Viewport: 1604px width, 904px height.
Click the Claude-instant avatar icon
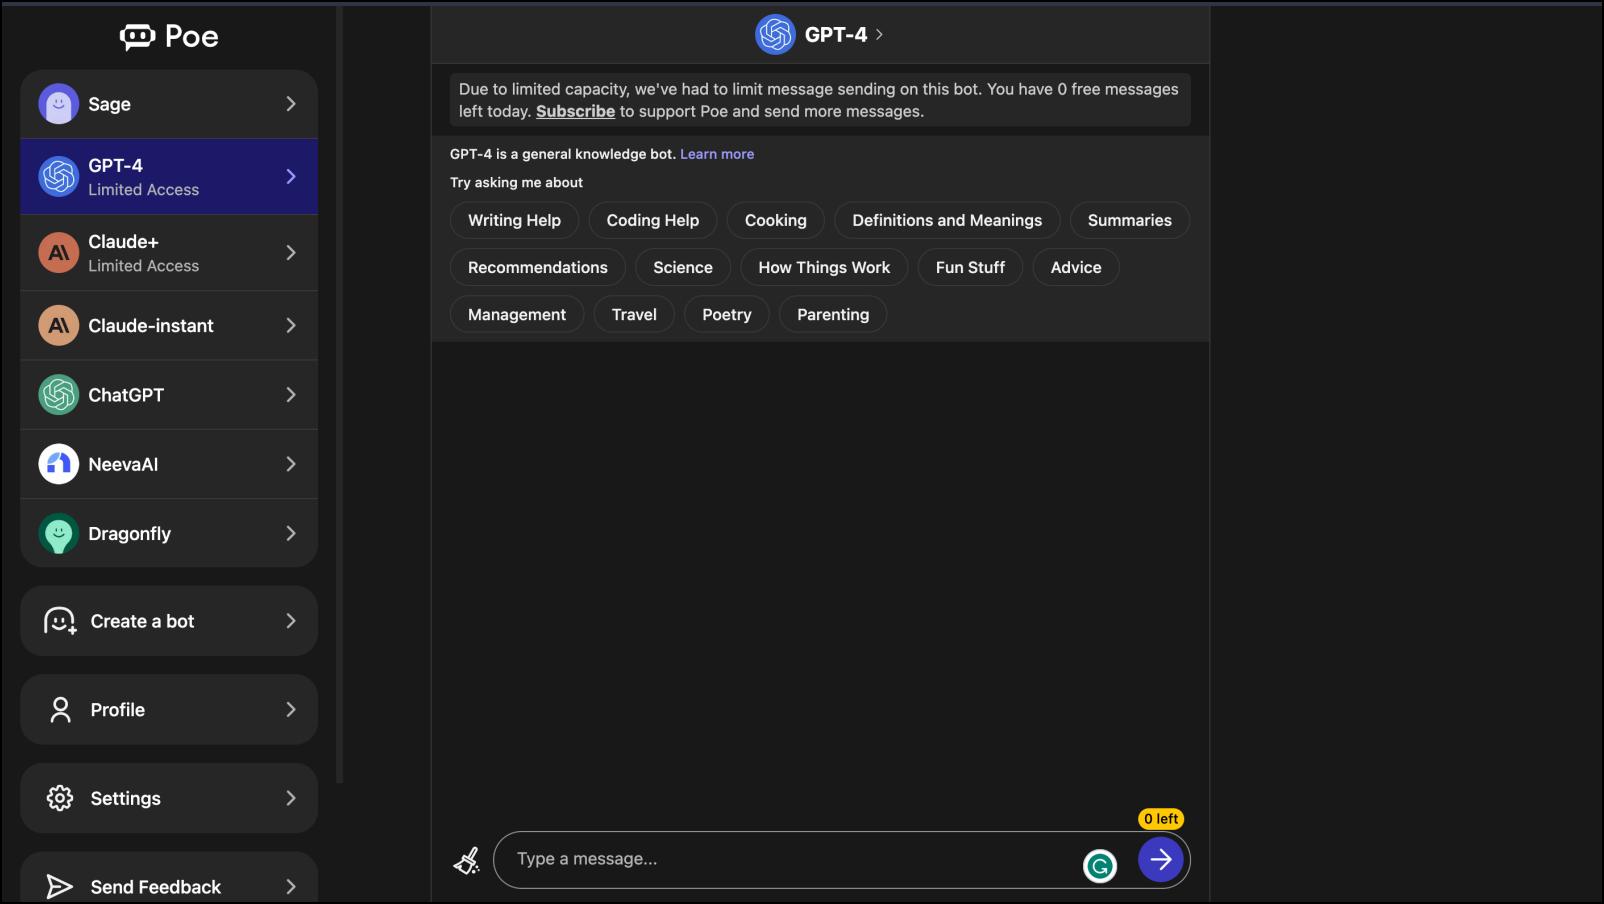pos(59,326)
